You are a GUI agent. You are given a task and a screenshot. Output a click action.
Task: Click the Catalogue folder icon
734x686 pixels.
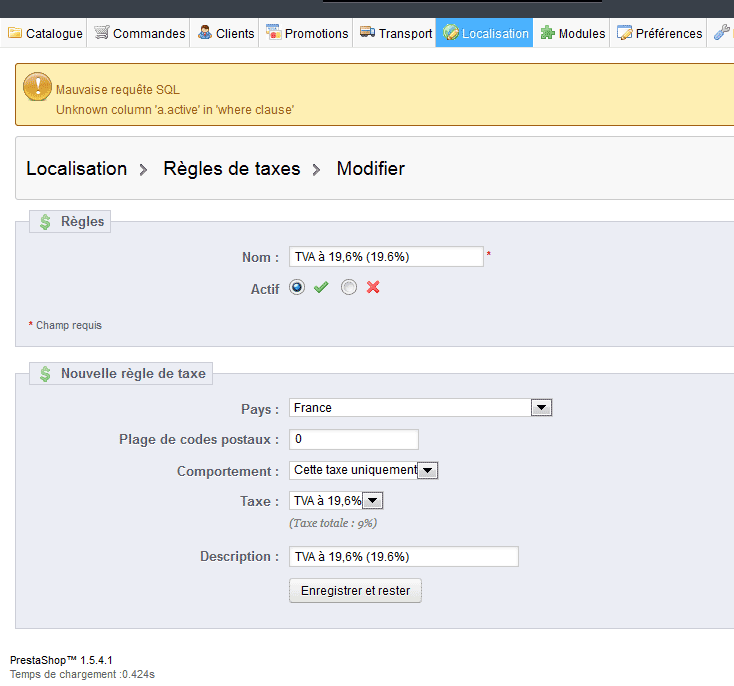click(x=15, y=32)
